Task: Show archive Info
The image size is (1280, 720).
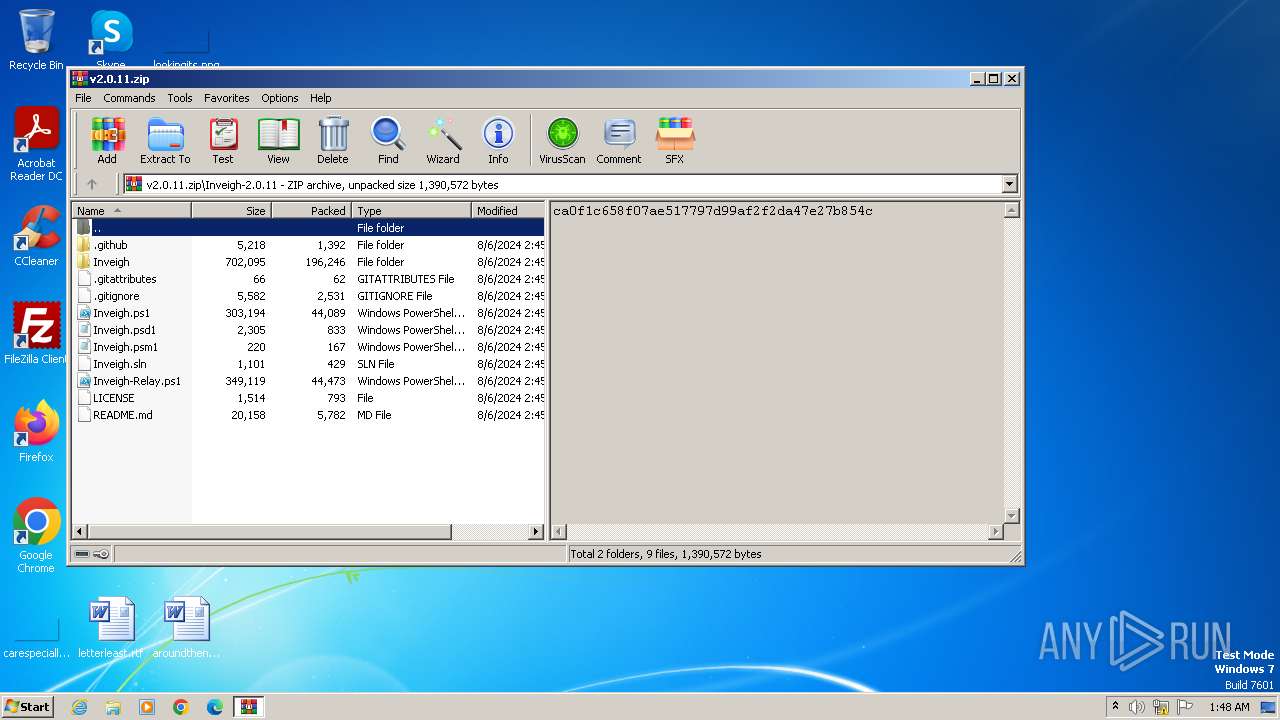Action: [498, 141]
